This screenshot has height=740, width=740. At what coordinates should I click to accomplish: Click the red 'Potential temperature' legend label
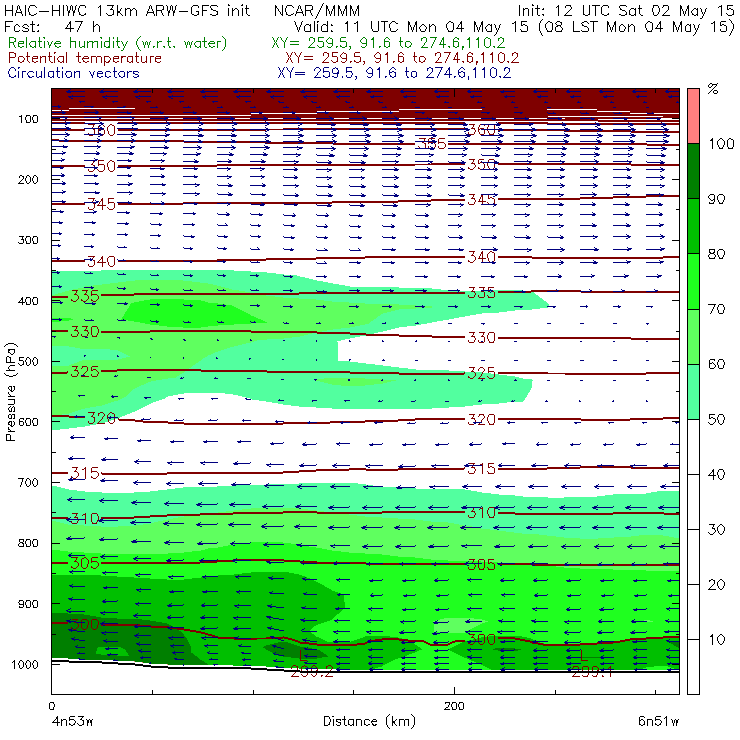[x=85, y=58]
